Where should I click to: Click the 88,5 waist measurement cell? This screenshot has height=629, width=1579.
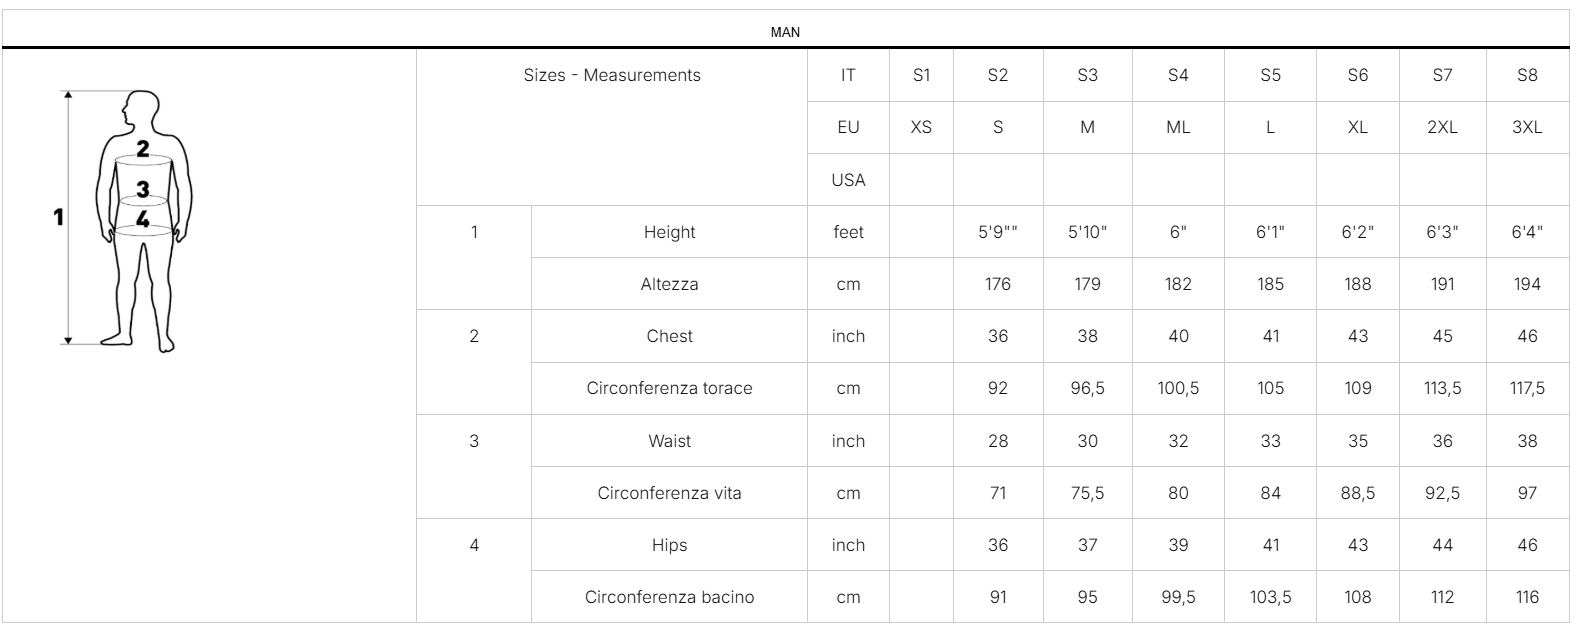pyautogui.click(x=1357, y=493)
